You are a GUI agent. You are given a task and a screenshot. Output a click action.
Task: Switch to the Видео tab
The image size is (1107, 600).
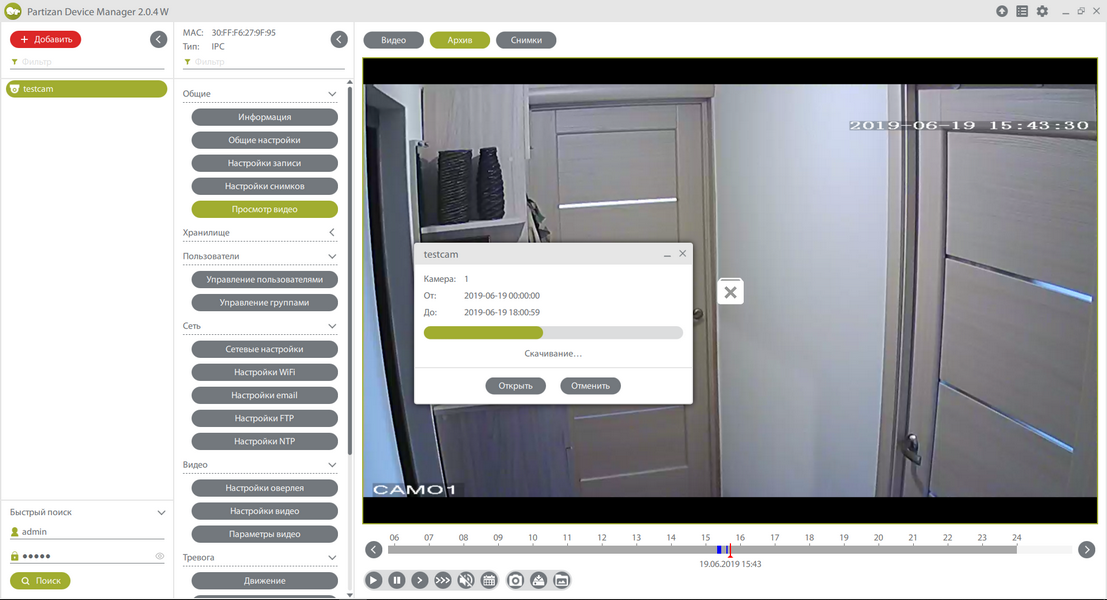click(393, 40)
